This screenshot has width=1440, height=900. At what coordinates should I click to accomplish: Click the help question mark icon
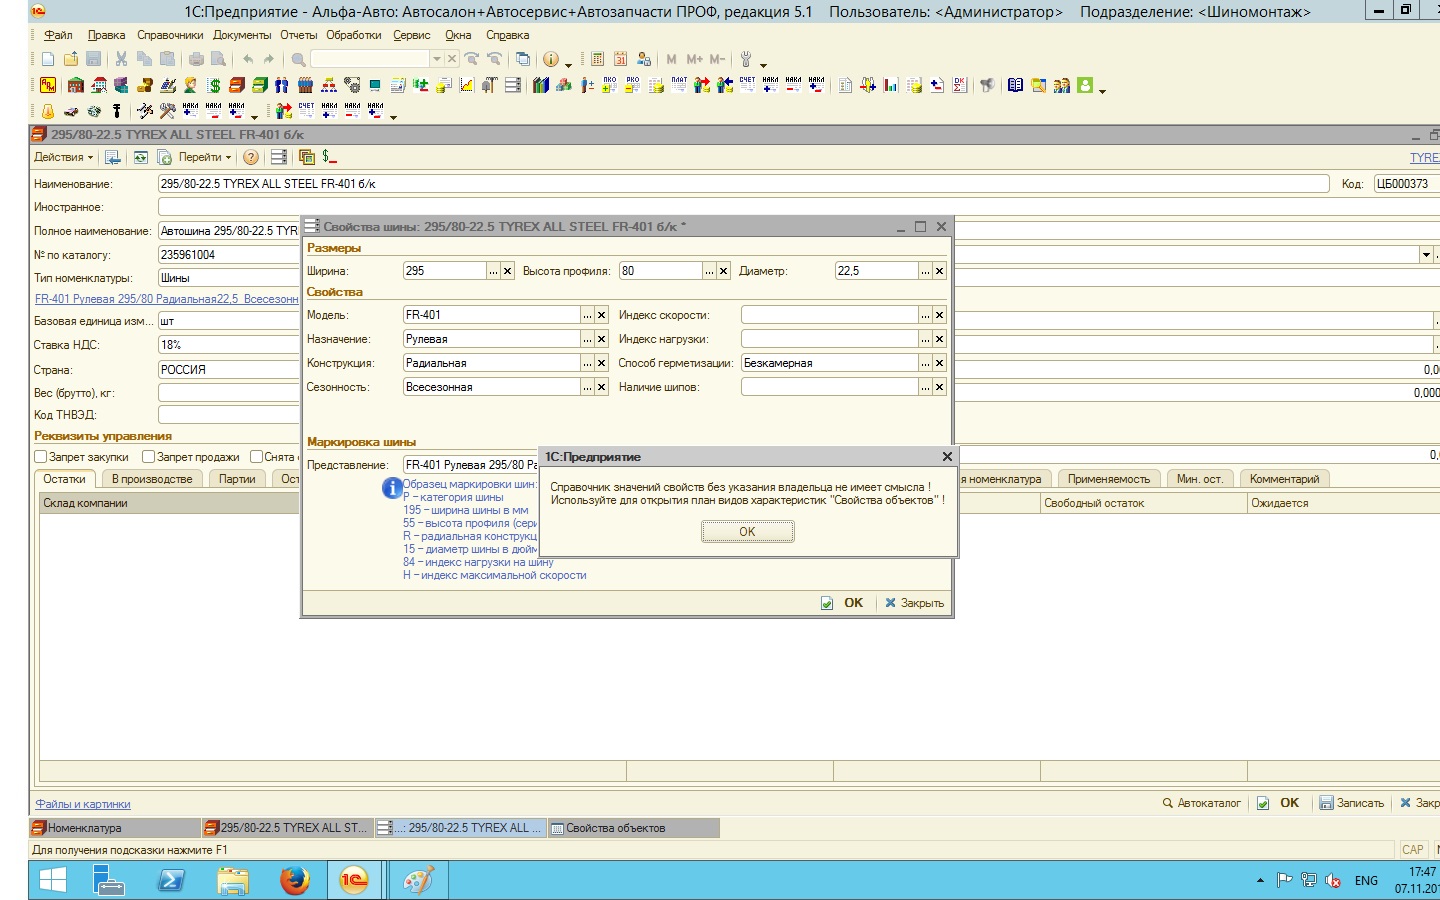click(x=251, y=157)
